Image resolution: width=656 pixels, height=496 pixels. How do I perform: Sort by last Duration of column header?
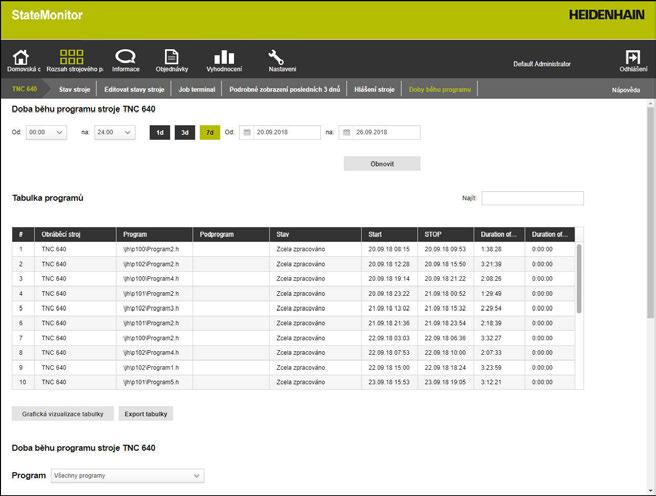550,235
